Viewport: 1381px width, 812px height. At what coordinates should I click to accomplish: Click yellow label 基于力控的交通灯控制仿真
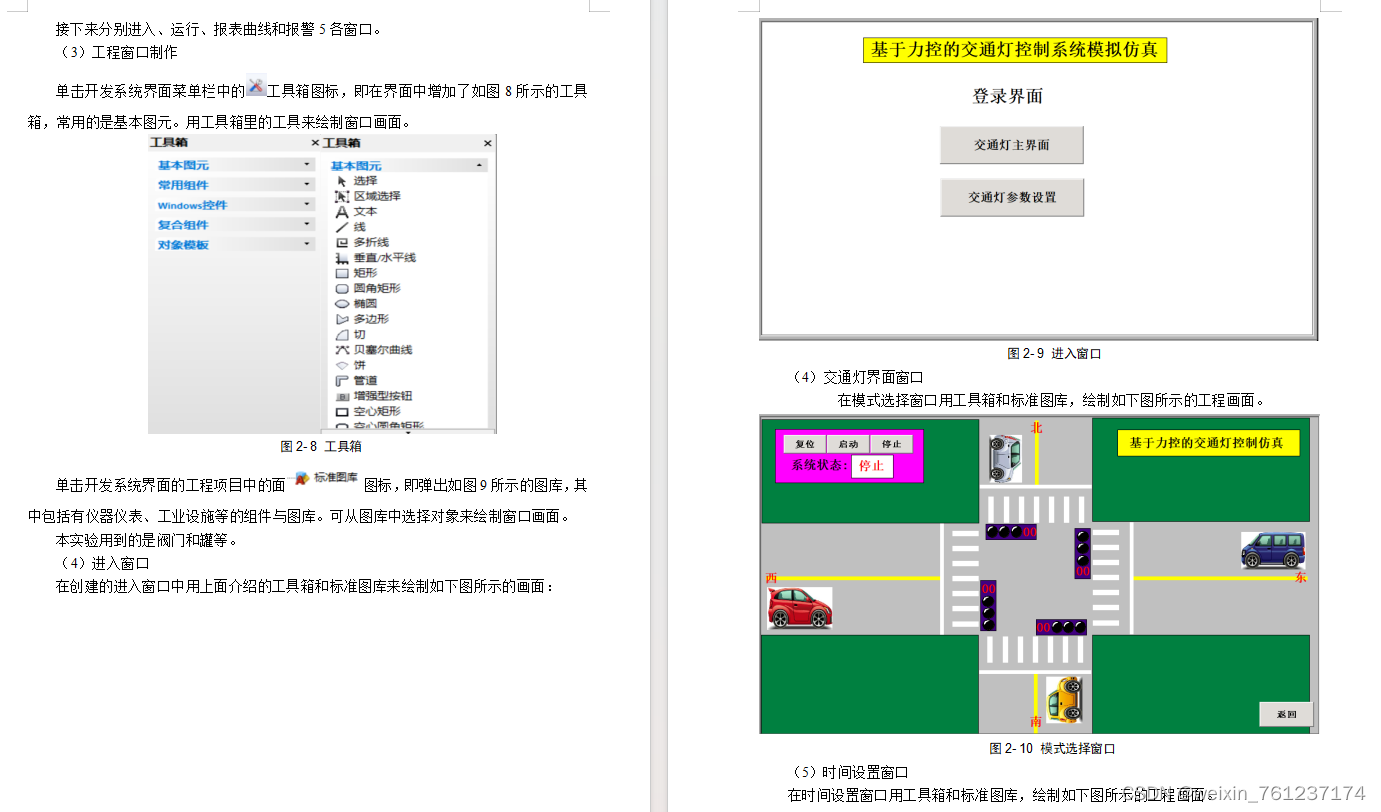(1208, 443)
